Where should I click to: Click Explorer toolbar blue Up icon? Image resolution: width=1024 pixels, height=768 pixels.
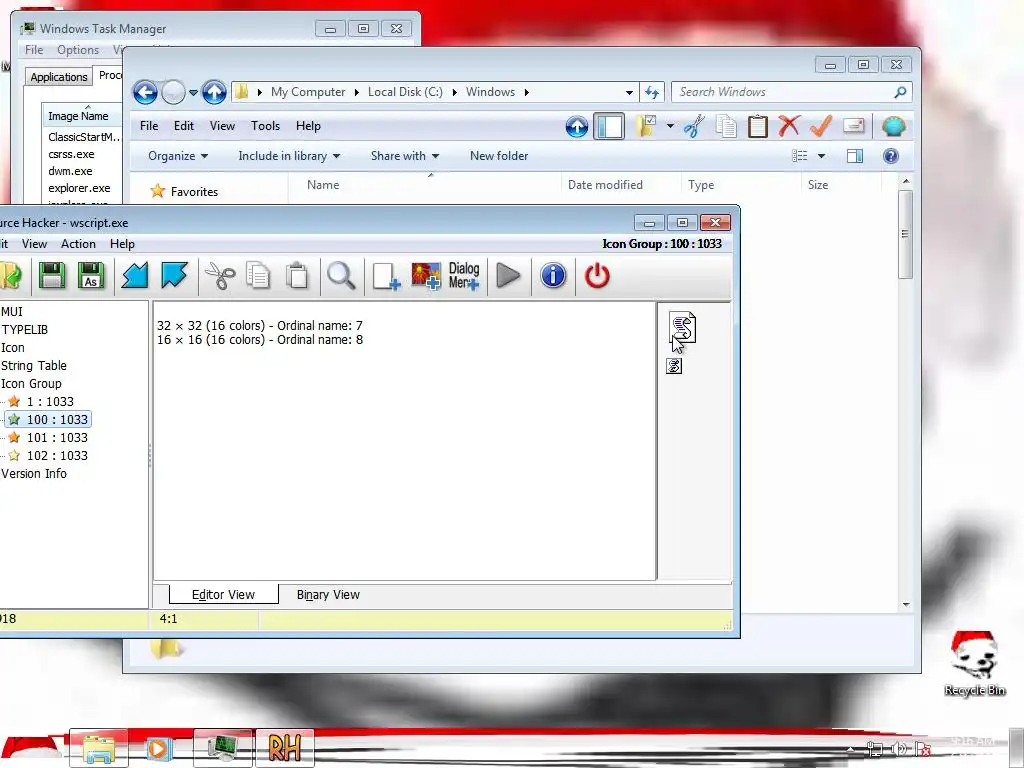(x=577, y=126)
